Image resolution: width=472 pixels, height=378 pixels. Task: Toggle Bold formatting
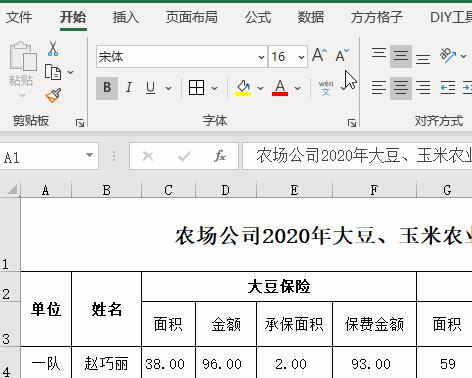point(107,88)
